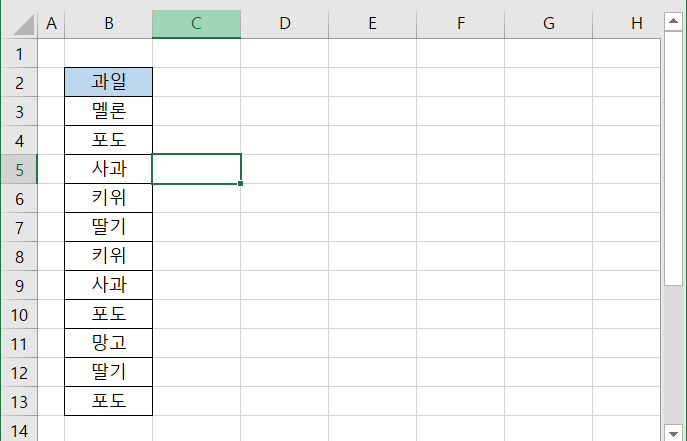Click empty cell D2

click(285, 82)
